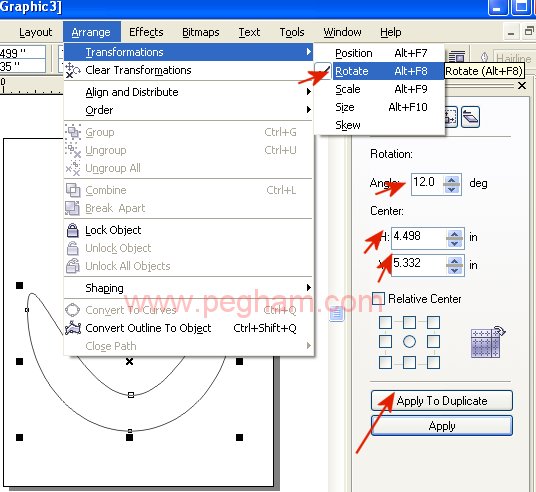Click the object properties icon beside docker
This screenshot has width=536, height=492.
click(336, 313)
